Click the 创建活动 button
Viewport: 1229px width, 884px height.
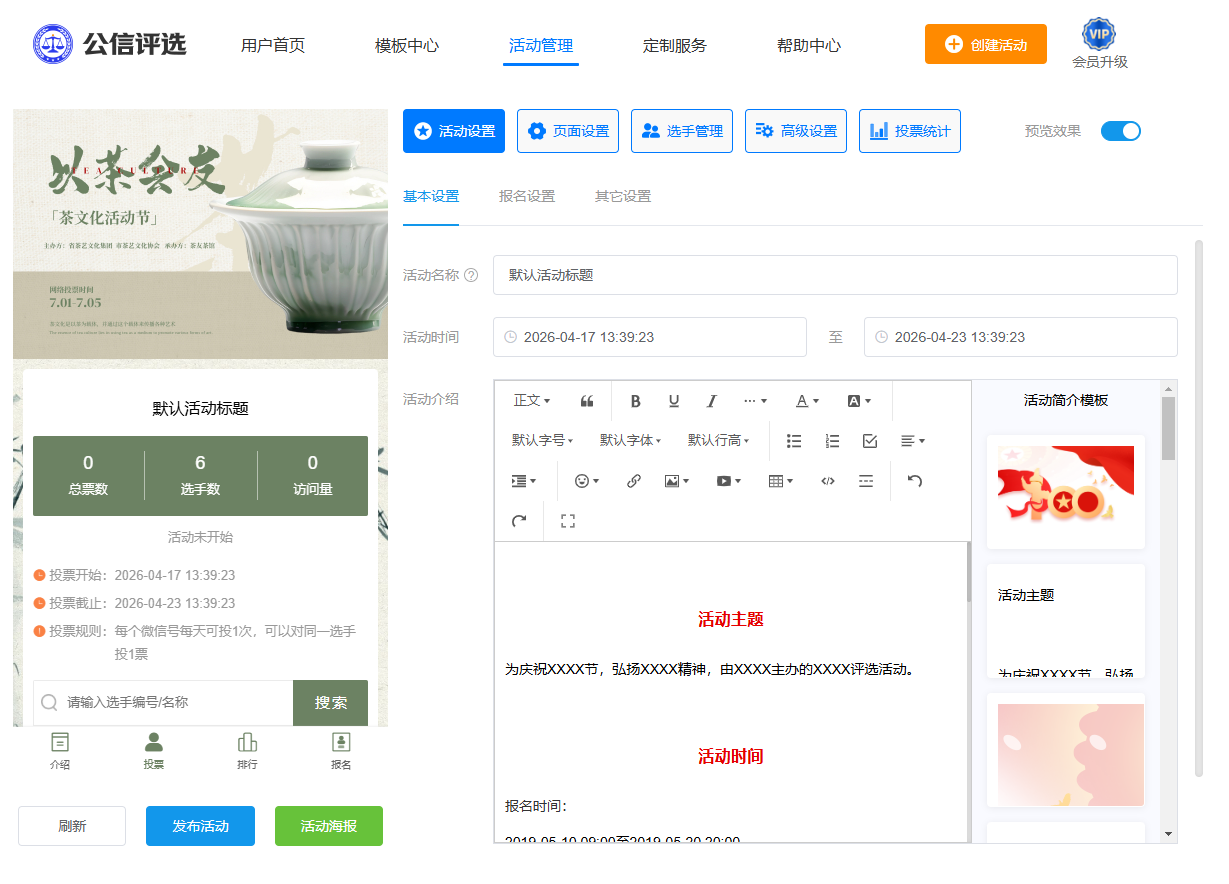point(986,44)
